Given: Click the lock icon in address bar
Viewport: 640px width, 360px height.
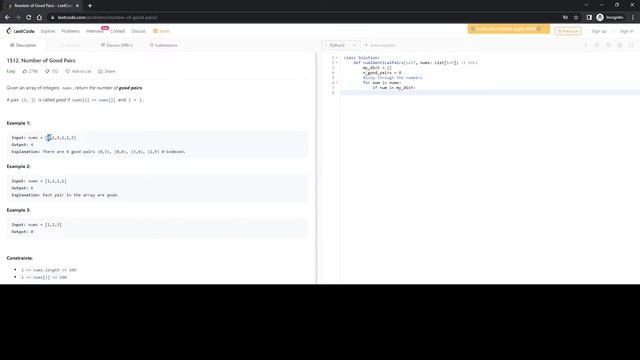Looking at the screenshot, I should tap(53, 18).
